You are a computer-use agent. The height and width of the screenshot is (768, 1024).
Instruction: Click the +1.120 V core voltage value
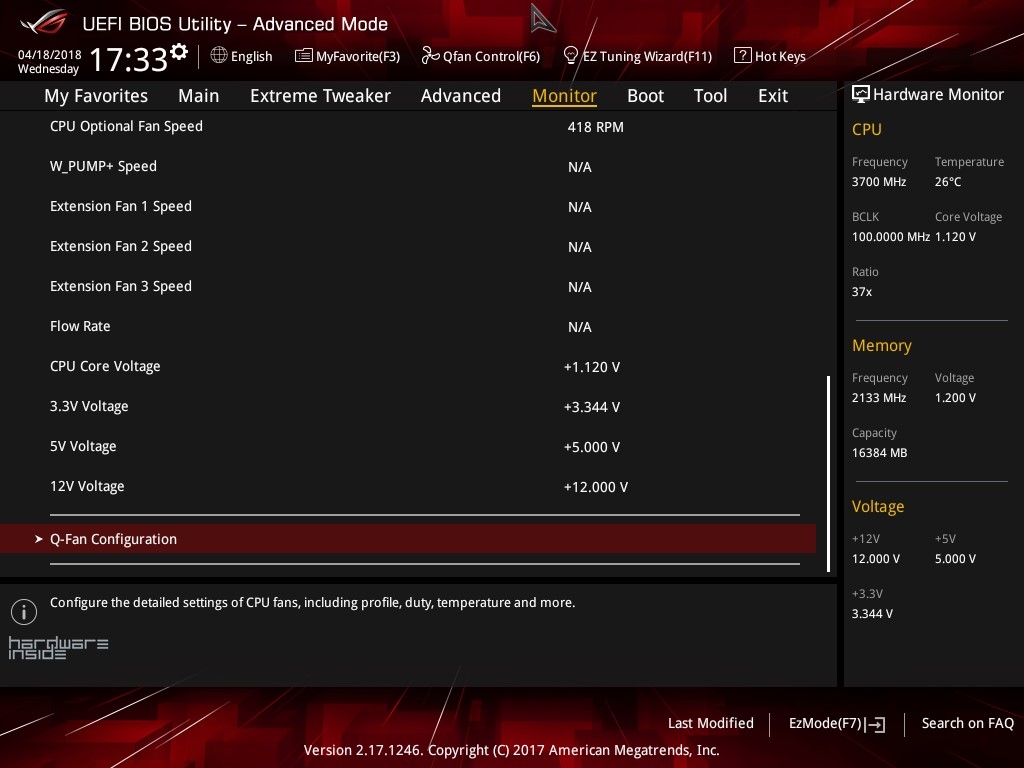tap(592, 367)
